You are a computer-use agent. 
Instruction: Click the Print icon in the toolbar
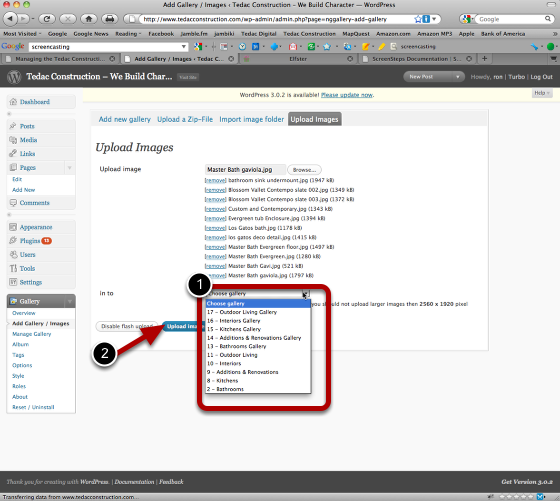(110, 19)
